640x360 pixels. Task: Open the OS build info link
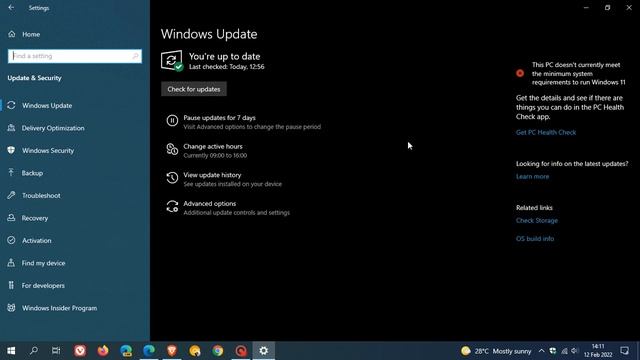coord(535,239)
